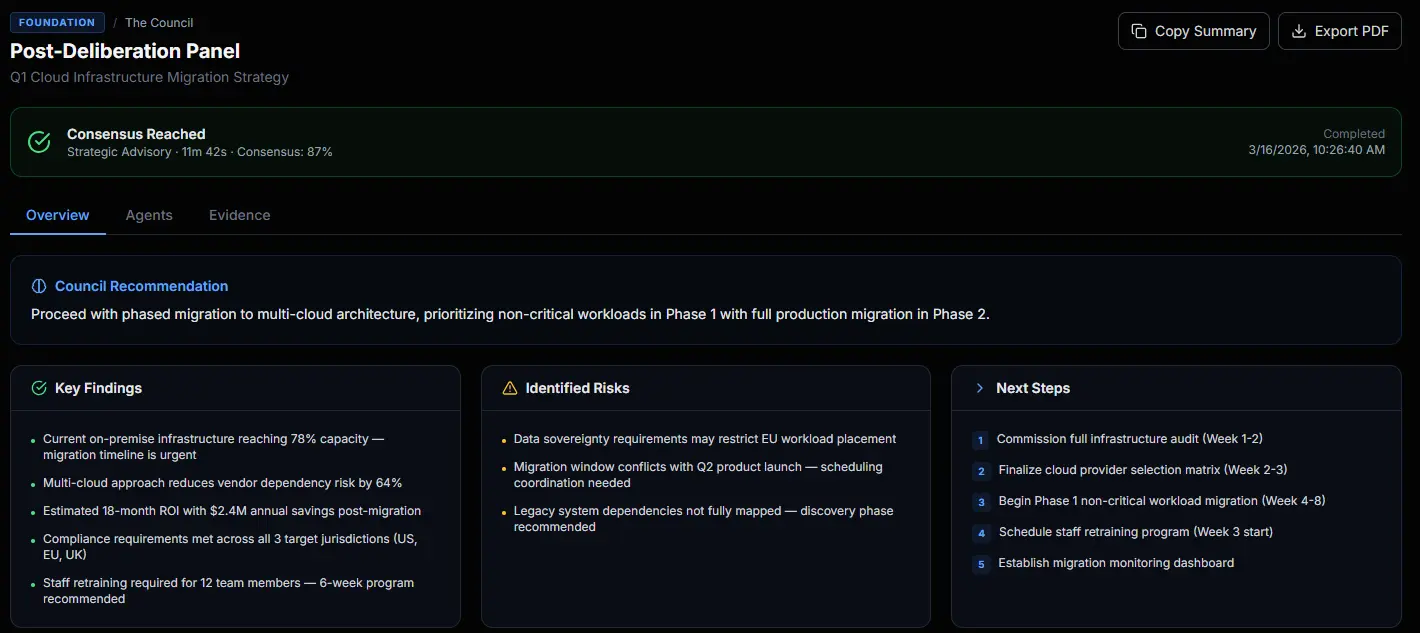Click the Identified Risks warning triangle icon
Image resolution: width=1420 pixels, height=633 pixels.
click(510, 388)
